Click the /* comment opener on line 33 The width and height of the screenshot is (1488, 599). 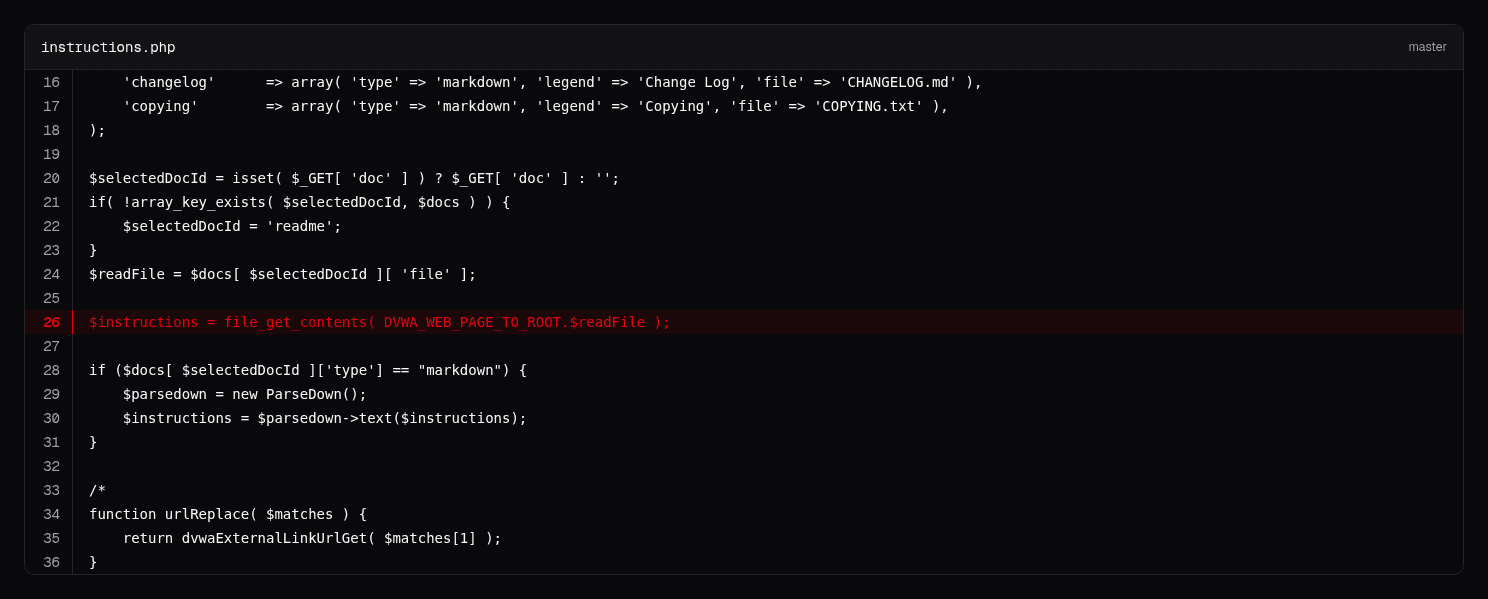pos(97,490)
